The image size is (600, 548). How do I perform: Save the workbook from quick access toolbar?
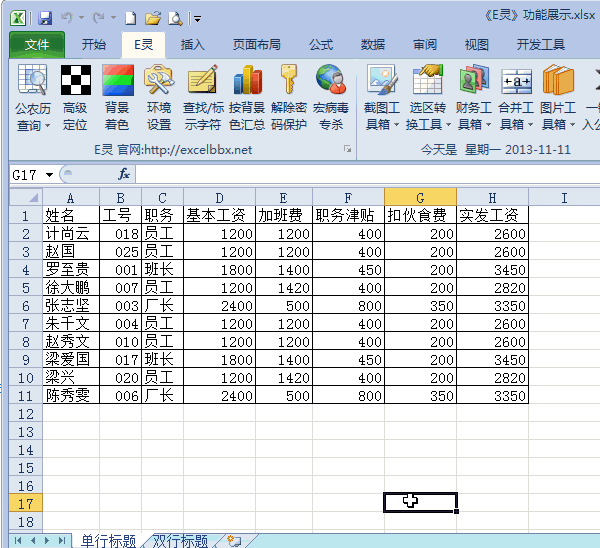[x=45, y=18]
